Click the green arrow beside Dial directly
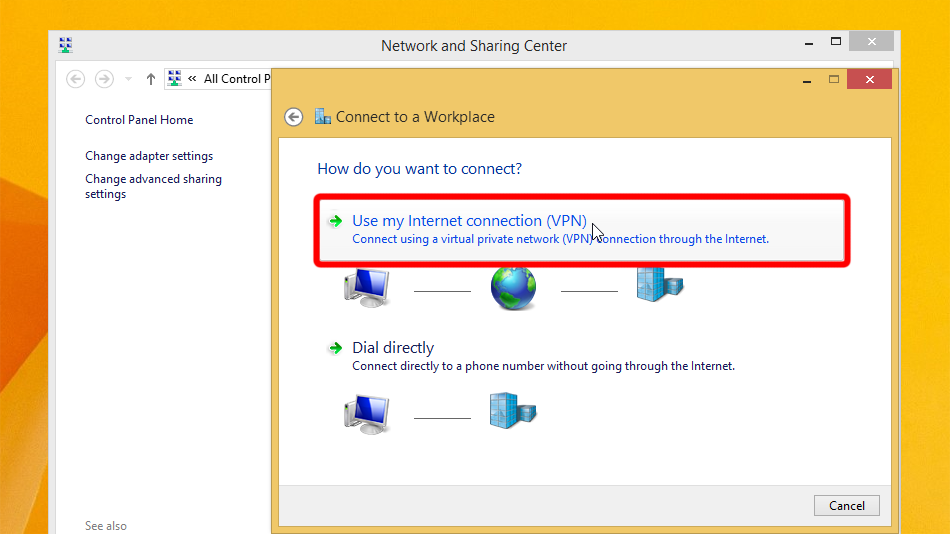Viewport: 950px width, 534px height. (336, 348)
